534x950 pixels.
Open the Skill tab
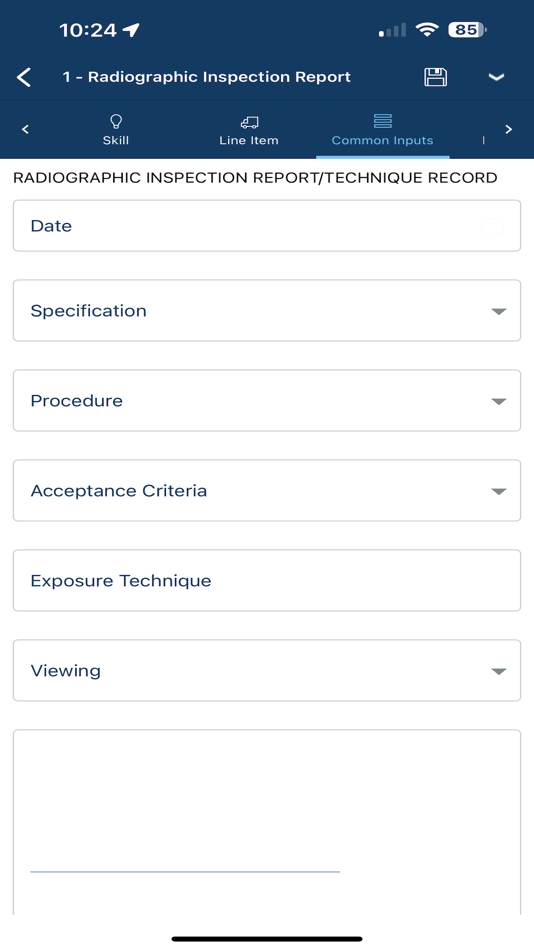(115, 129)
